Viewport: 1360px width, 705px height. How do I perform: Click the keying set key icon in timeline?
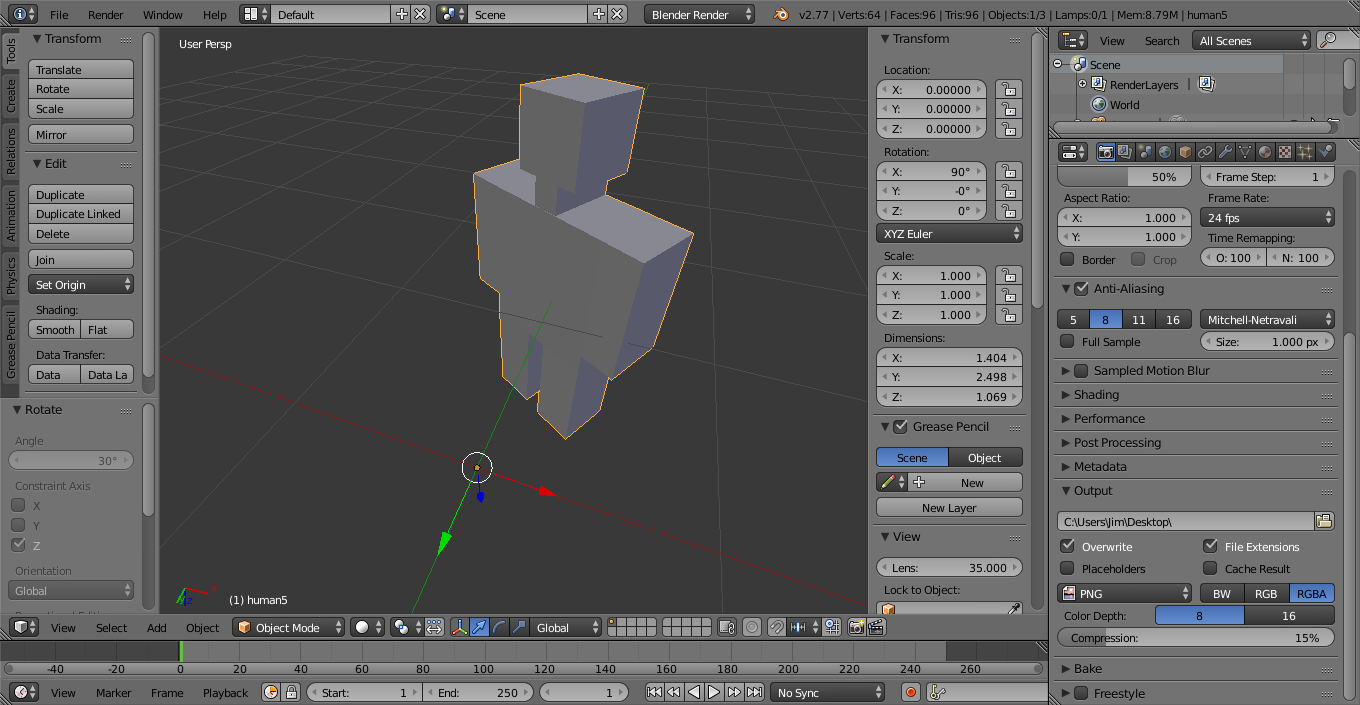click(937, 692)
